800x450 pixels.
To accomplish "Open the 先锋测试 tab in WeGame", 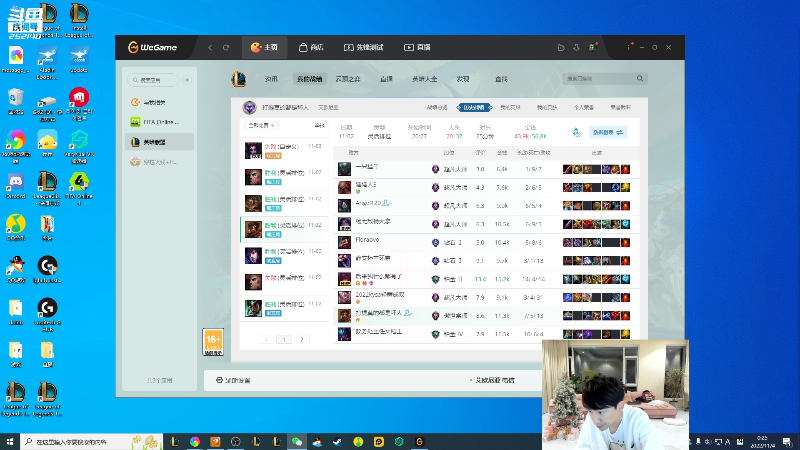I will click(x=363, y=47).
